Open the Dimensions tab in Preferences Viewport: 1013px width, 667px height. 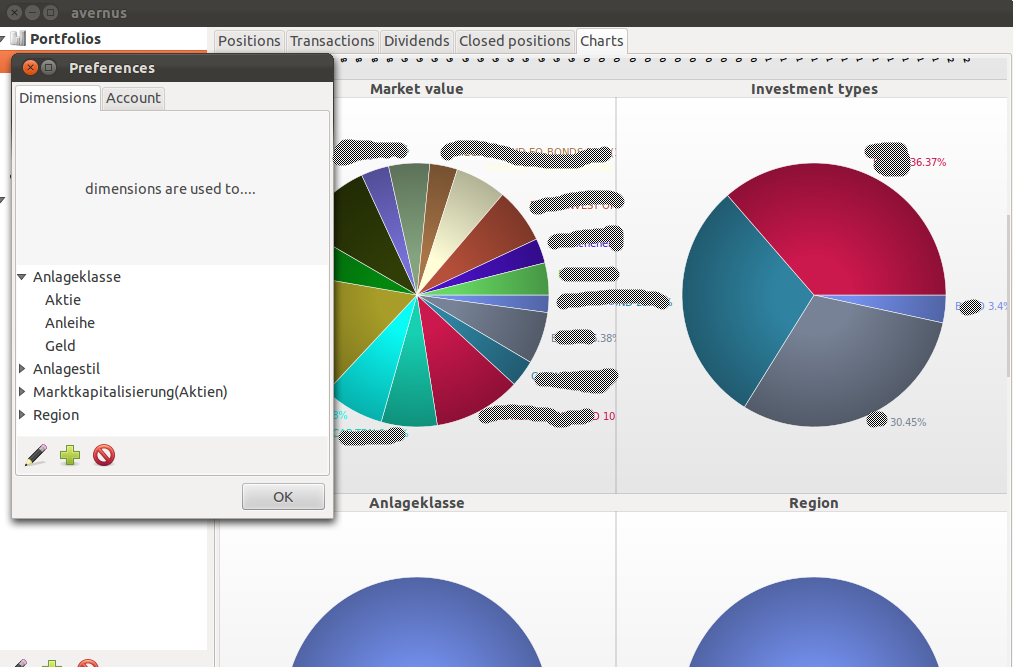click(57, 98)
